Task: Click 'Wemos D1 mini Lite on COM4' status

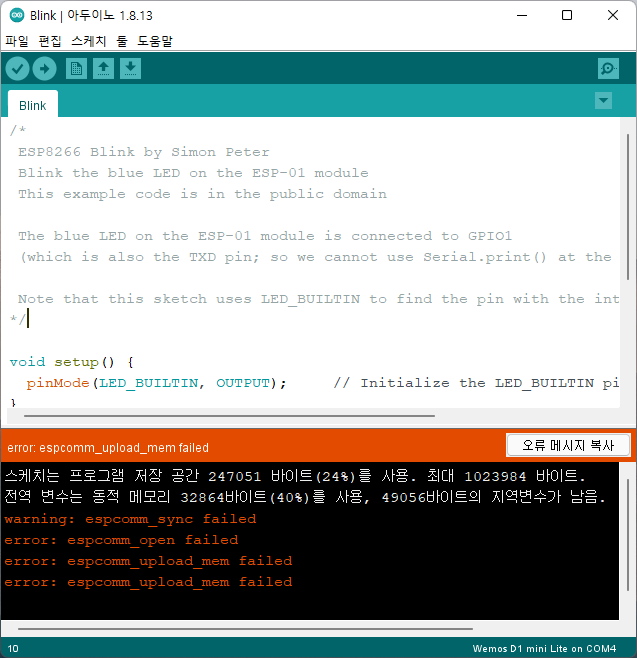Action: [x=544, y=648]
